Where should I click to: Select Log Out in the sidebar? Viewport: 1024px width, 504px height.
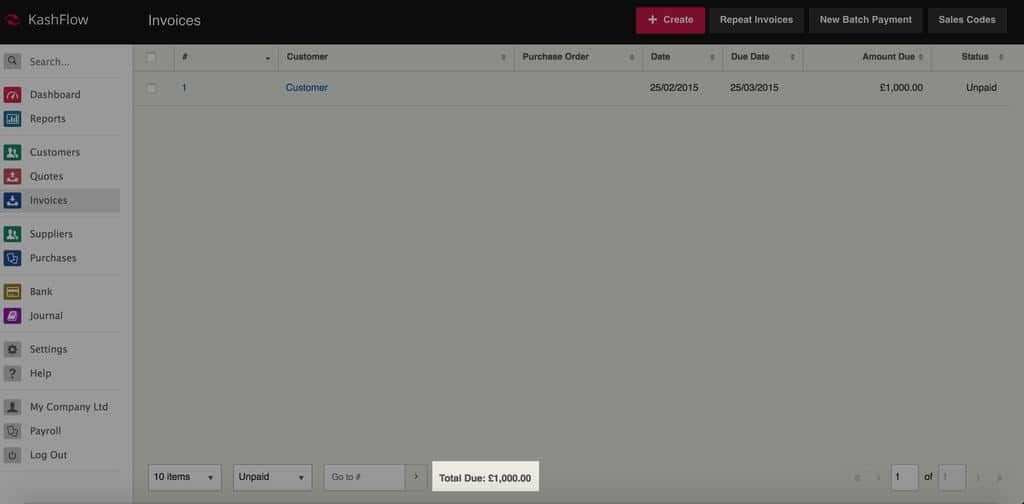tap(48, 455)
